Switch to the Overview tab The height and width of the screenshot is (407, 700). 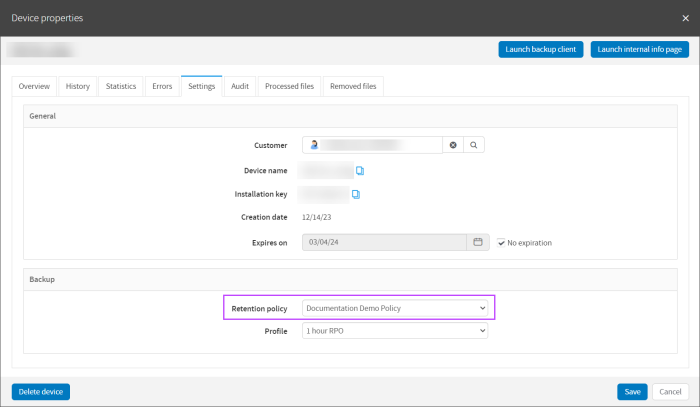(34, 87)
